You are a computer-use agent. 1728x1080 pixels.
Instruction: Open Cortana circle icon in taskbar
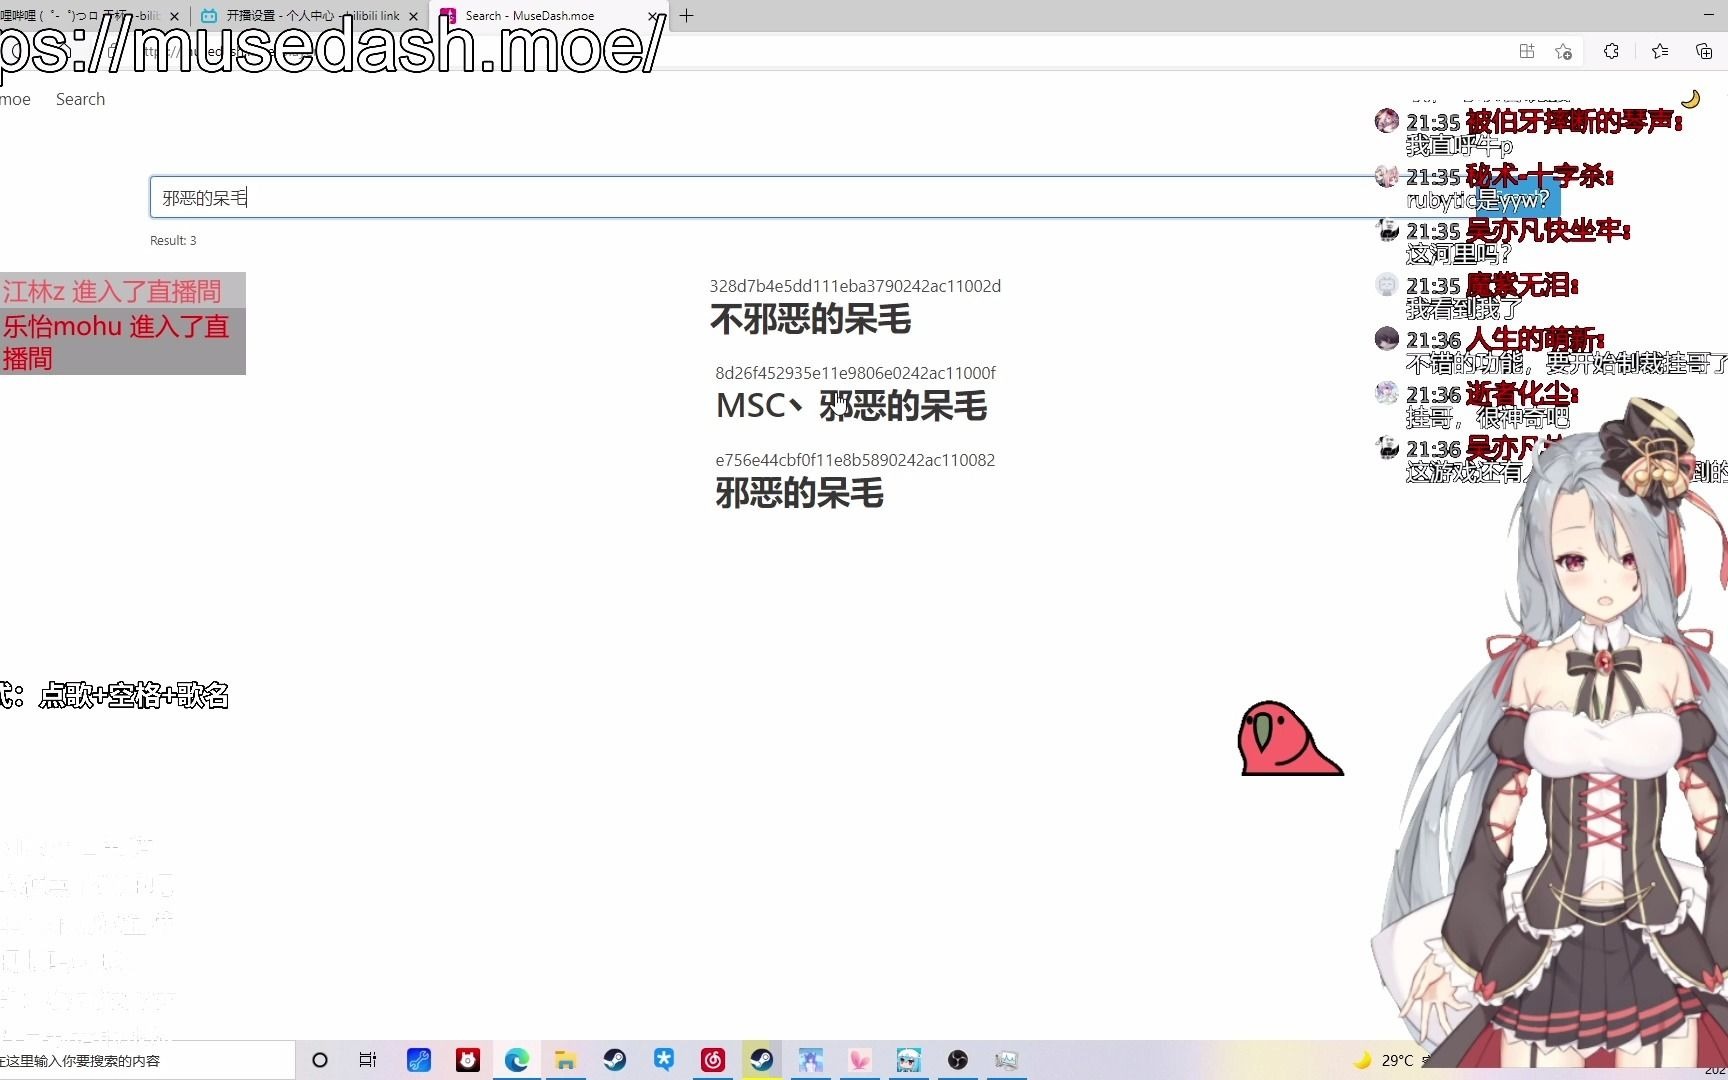[x=320, y=1060]
